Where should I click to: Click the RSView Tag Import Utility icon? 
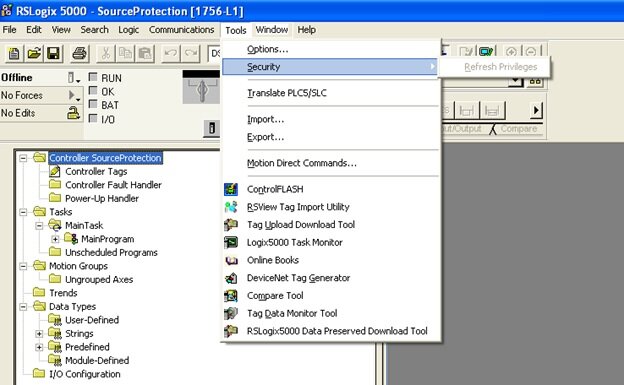click(231, 207)
